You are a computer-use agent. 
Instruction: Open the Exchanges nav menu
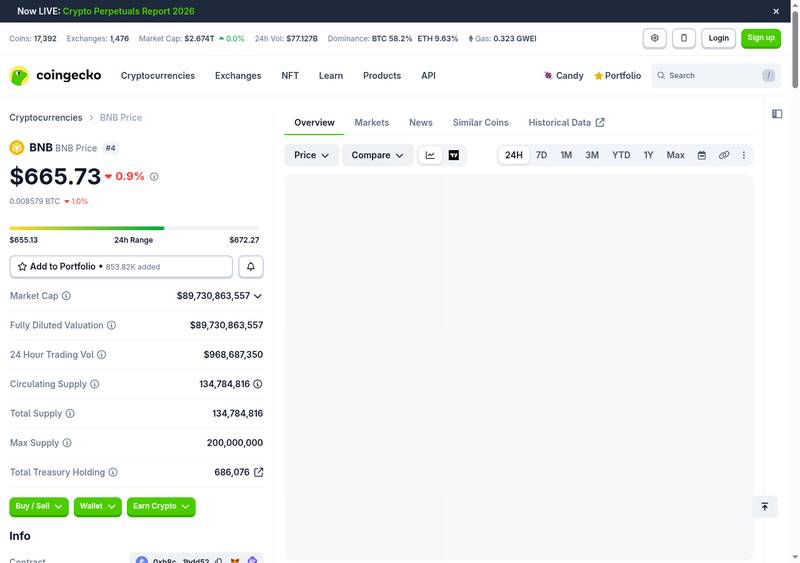point(238,76)
